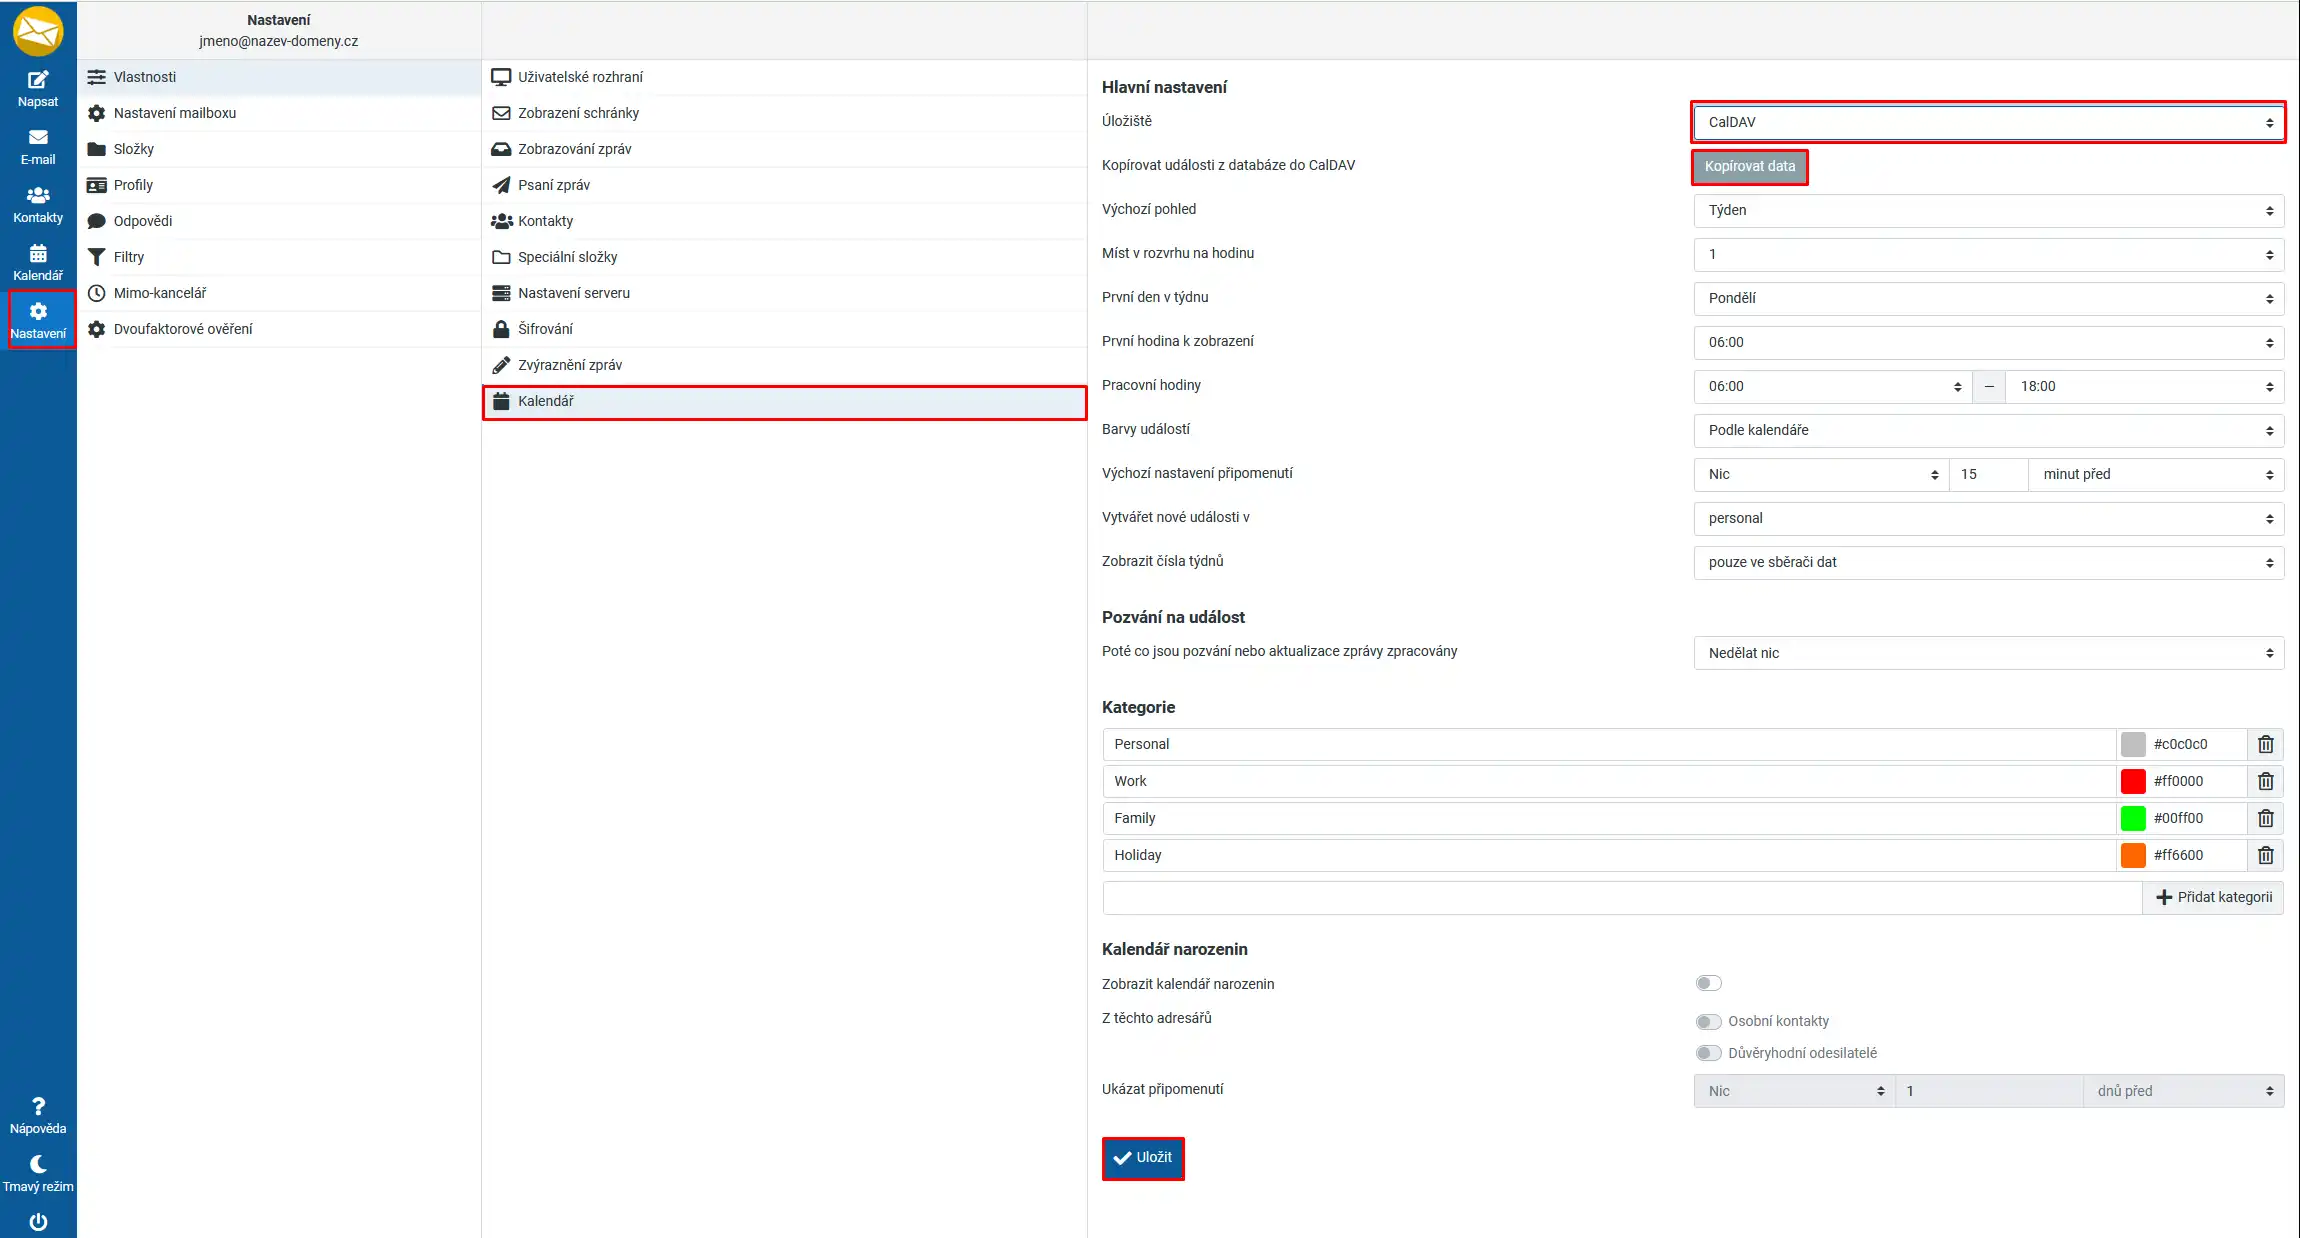Viewport: 2300px width, 1238px height.
Task: Open the minut před reminder unit dropdown
Action: click(2156, 474)
